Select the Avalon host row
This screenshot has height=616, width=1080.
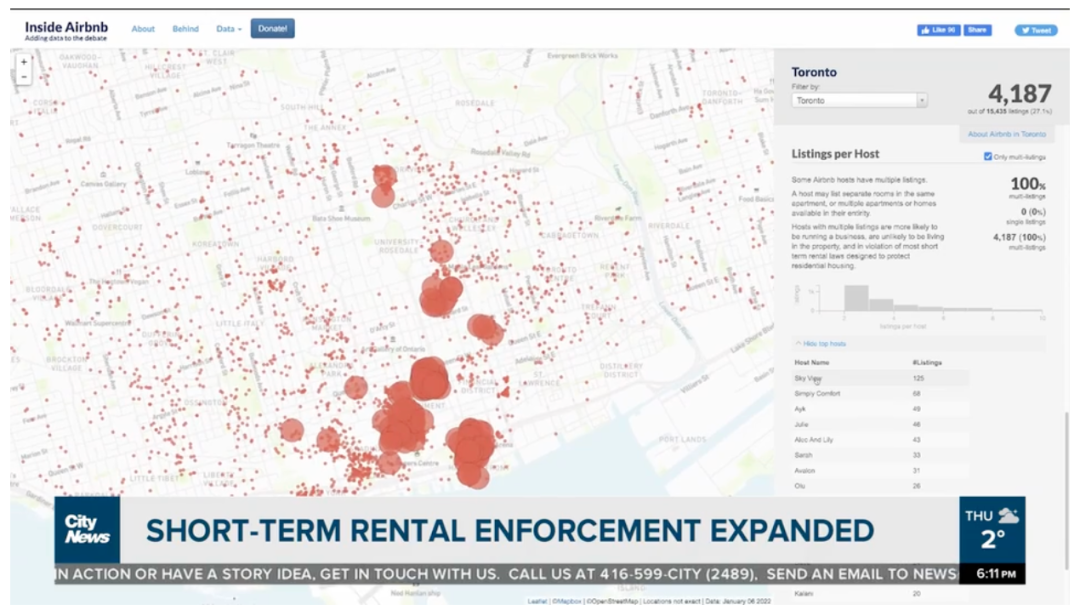pyautogui.click(x=881, y=471)
